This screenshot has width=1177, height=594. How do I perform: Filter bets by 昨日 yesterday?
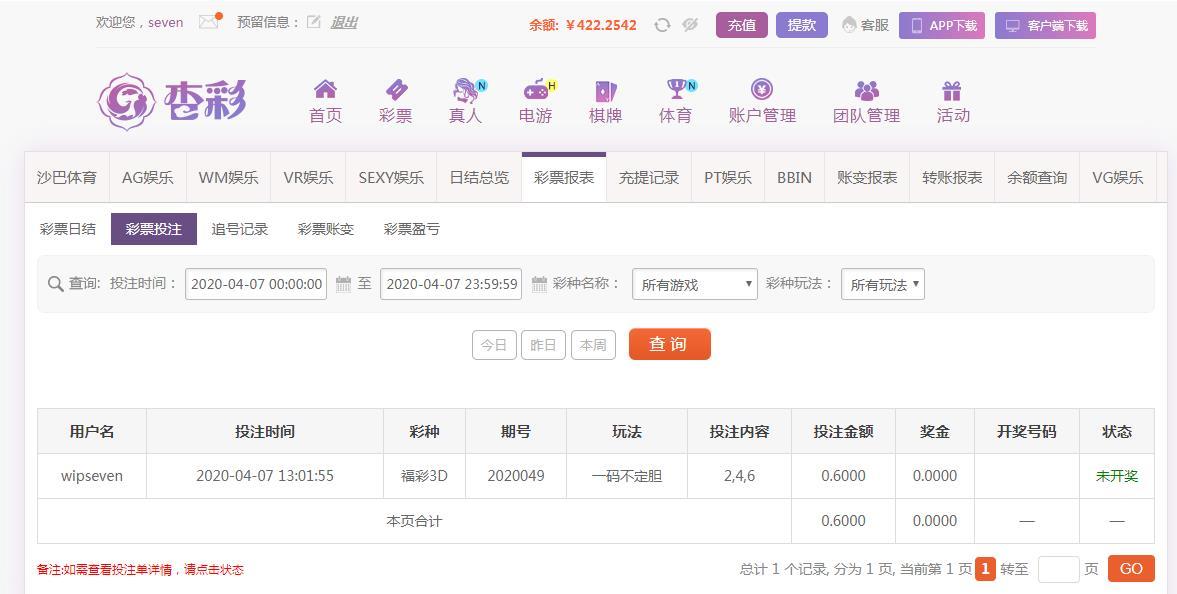543,345
